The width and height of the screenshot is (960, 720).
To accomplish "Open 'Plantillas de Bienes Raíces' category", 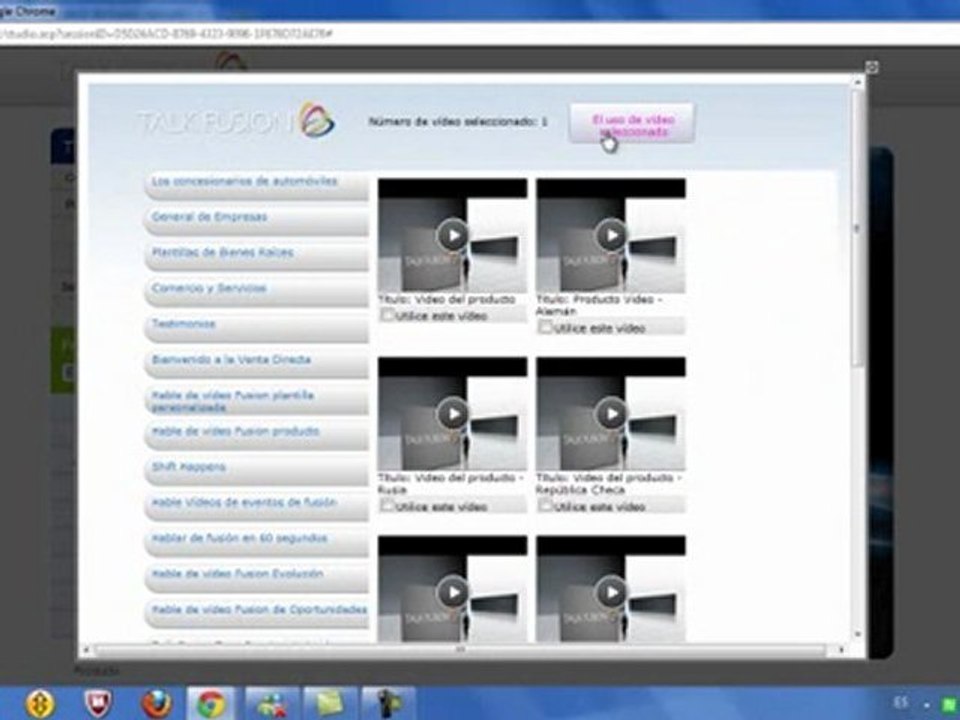I will pos(257,257).
